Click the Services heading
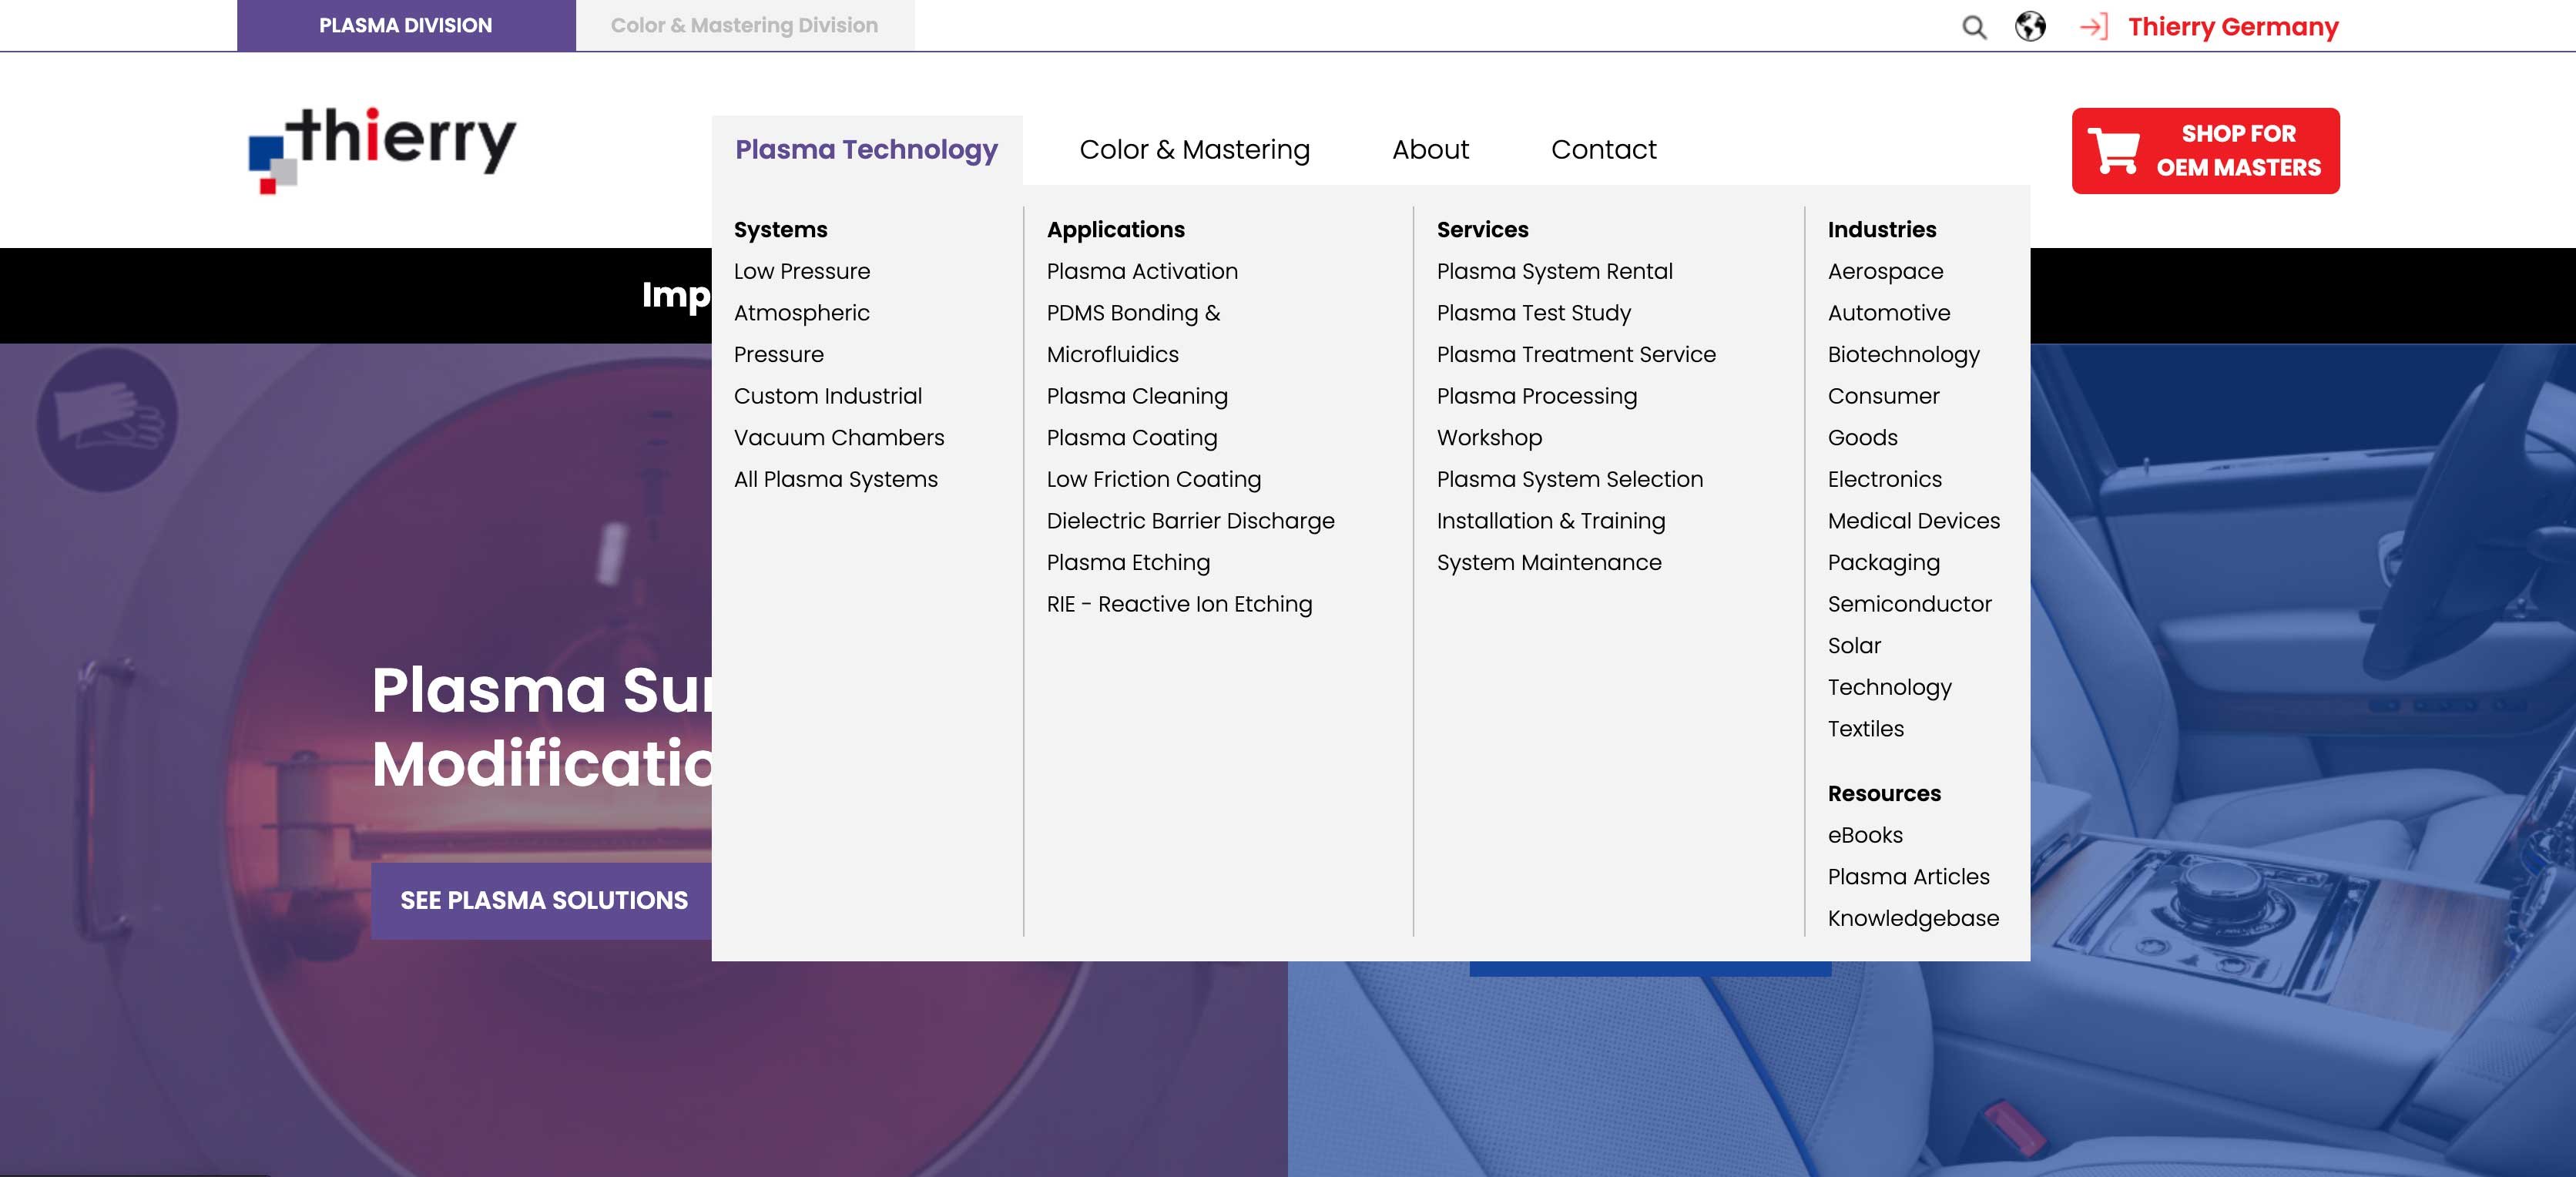Screen dimensions: 2576x1177 1482,229
